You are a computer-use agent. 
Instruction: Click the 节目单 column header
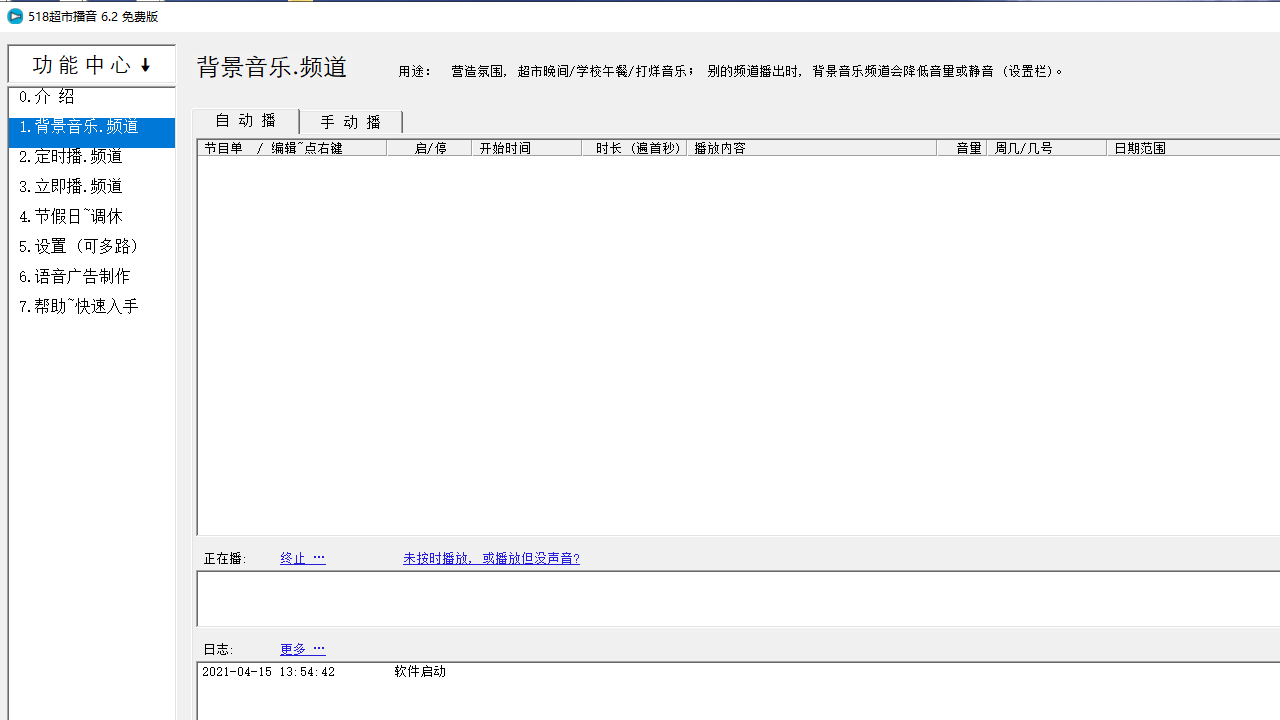click(223, 147)
